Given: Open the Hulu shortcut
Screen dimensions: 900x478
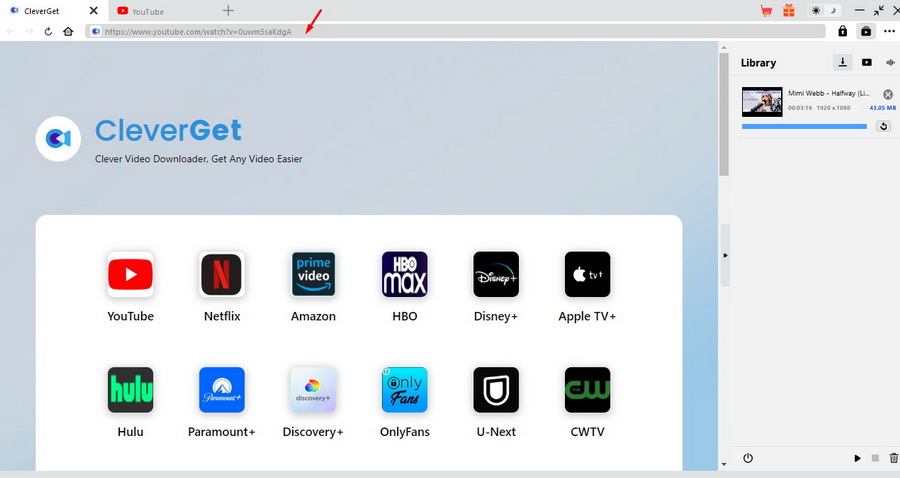Looking at the screenshot, I should [x=130, y=390].
